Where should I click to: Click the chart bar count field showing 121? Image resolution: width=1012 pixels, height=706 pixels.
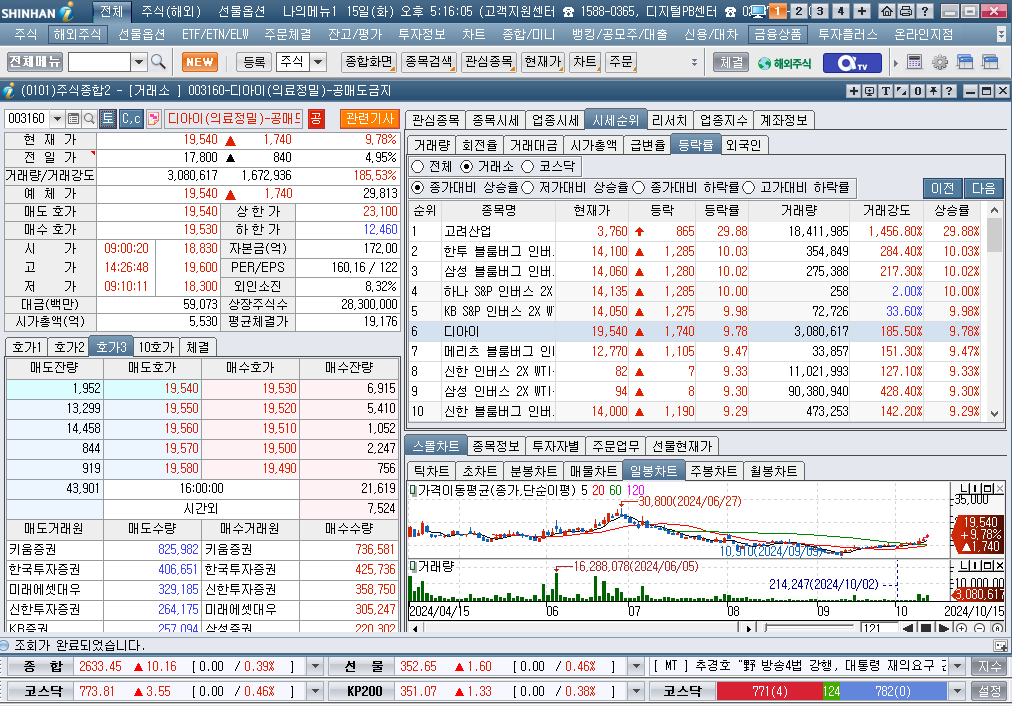pos(879,628)
